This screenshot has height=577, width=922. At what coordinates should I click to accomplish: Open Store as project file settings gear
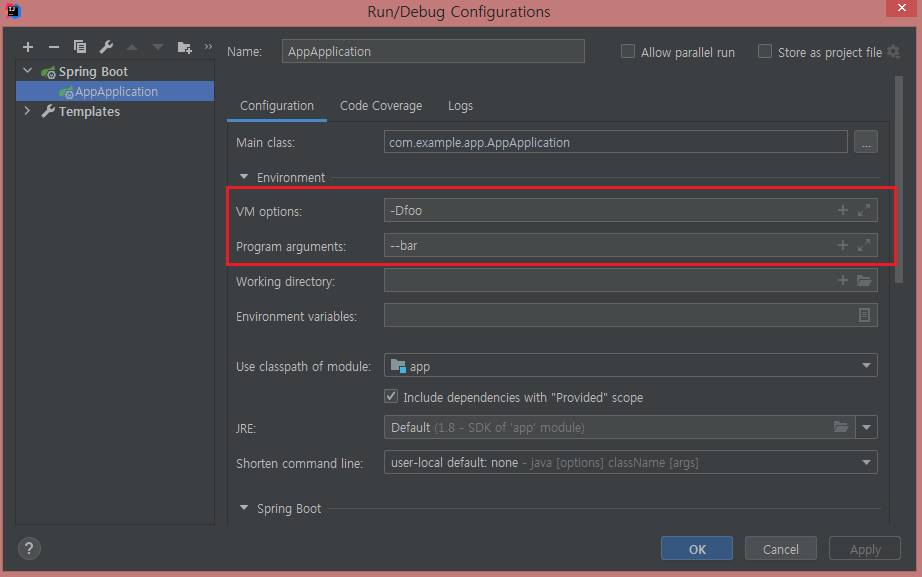(x=894, y=52)
